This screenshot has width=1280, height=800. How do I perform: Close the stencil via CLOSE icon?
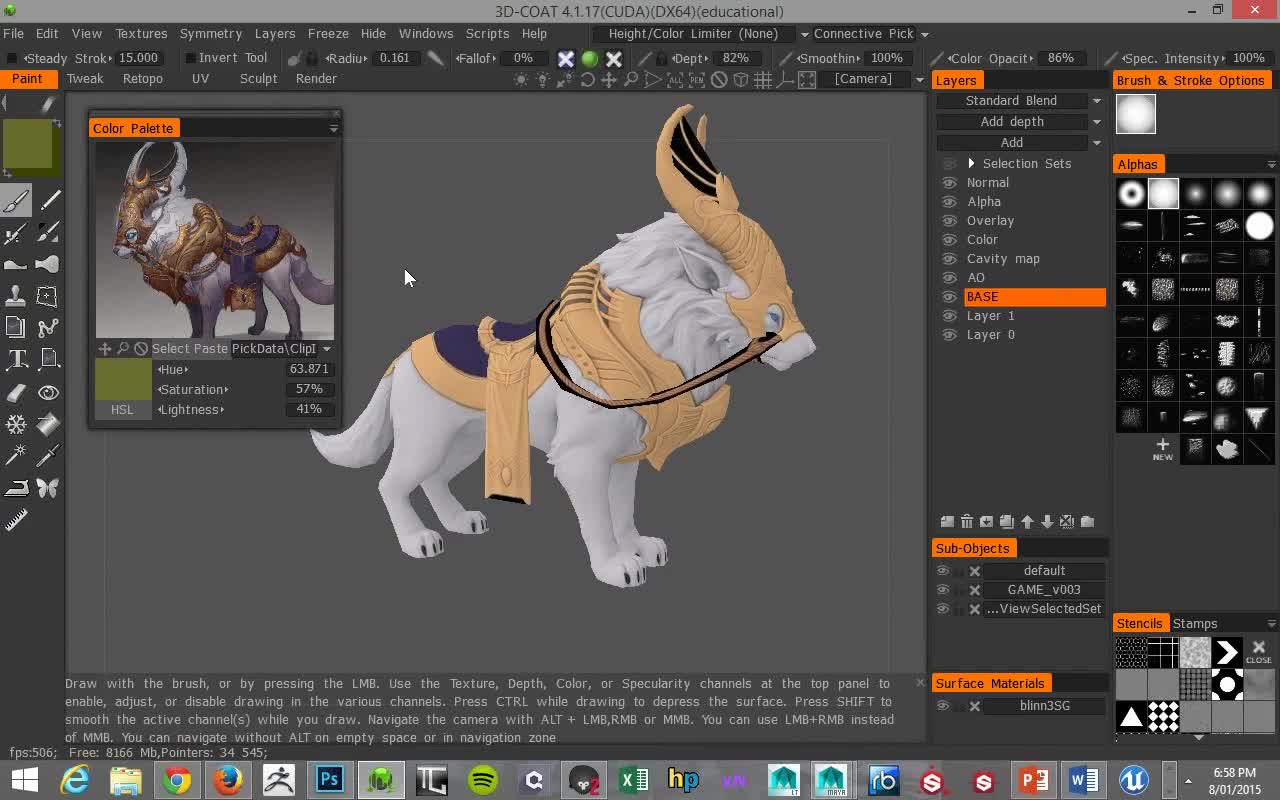[x=1259, y=652]
